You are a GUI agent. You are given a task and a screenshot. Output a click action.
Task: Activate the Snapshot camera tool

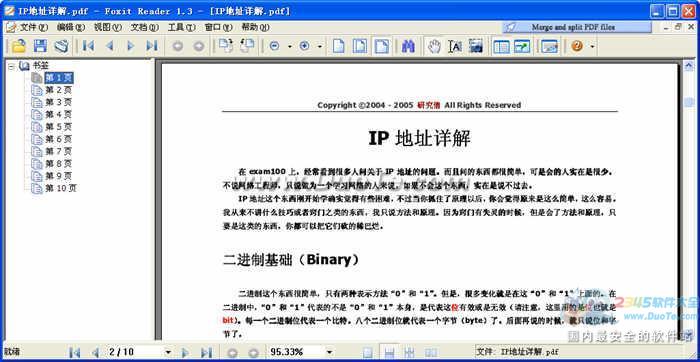coord(476,46)
